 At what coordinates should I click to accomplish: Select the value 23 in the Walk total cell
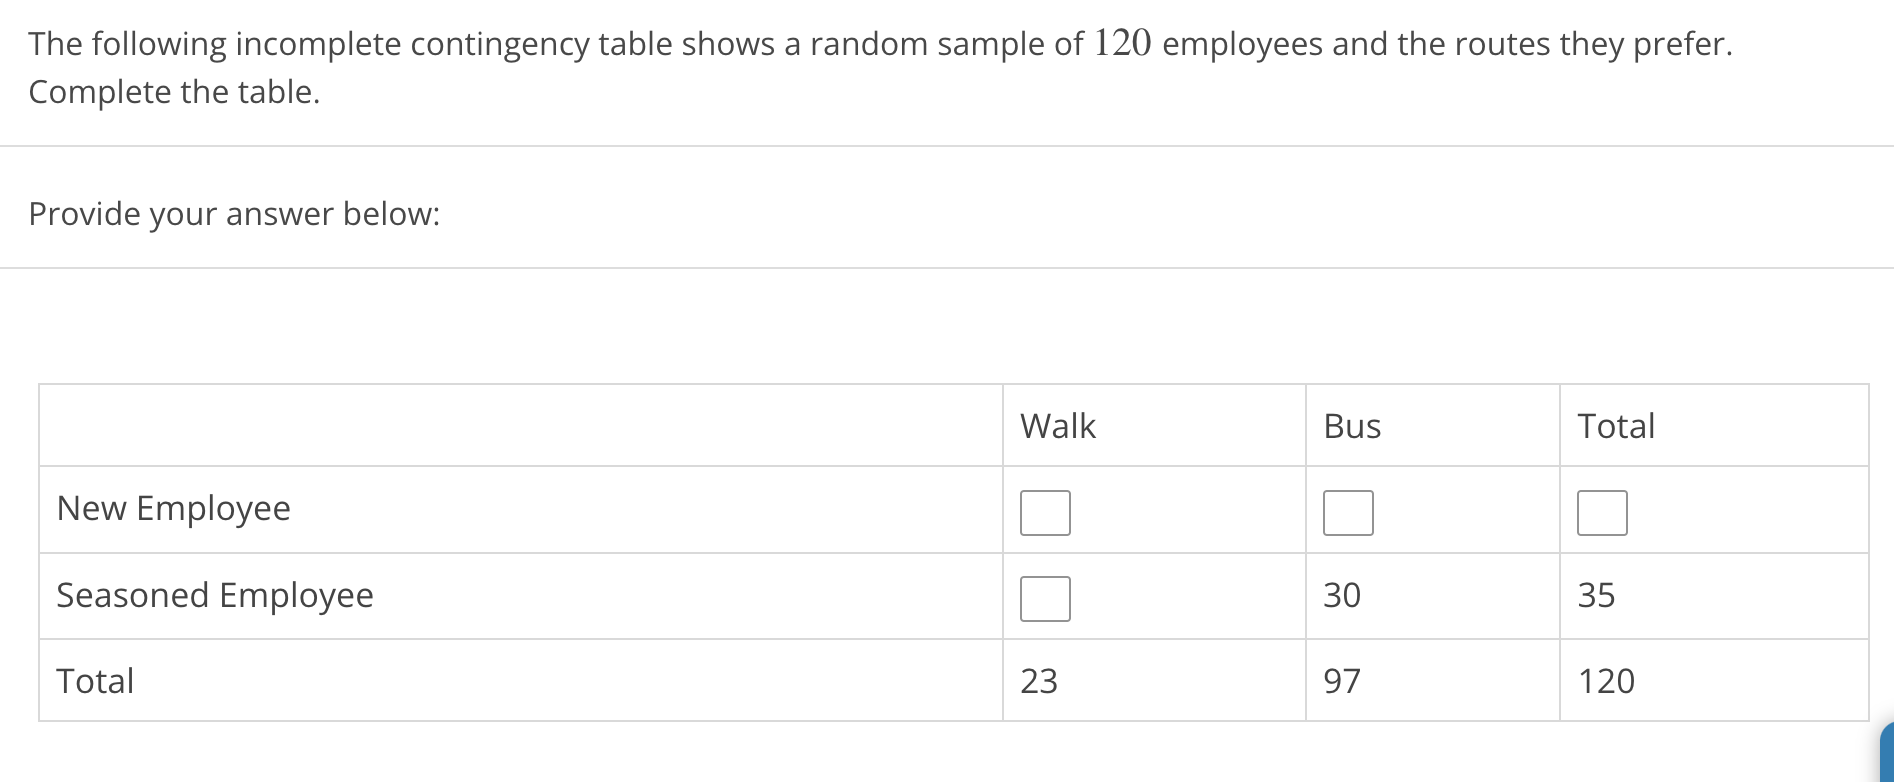pyautogui.click(x=1041, y=681)
